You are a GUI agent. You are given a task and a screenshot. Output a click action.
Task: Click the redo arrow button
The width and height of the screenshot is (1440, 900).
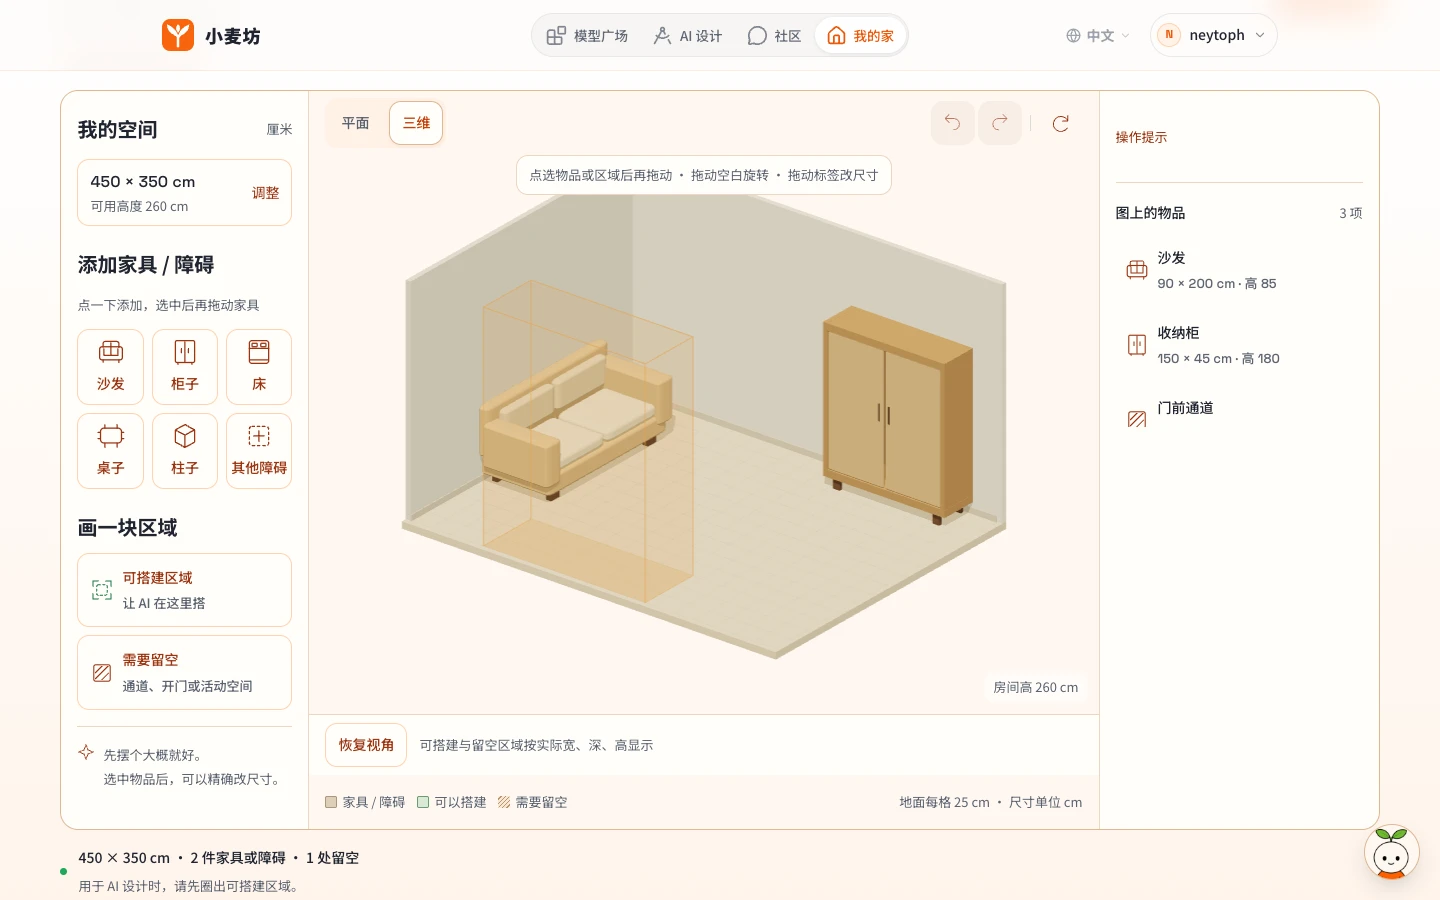(1000, 123)
